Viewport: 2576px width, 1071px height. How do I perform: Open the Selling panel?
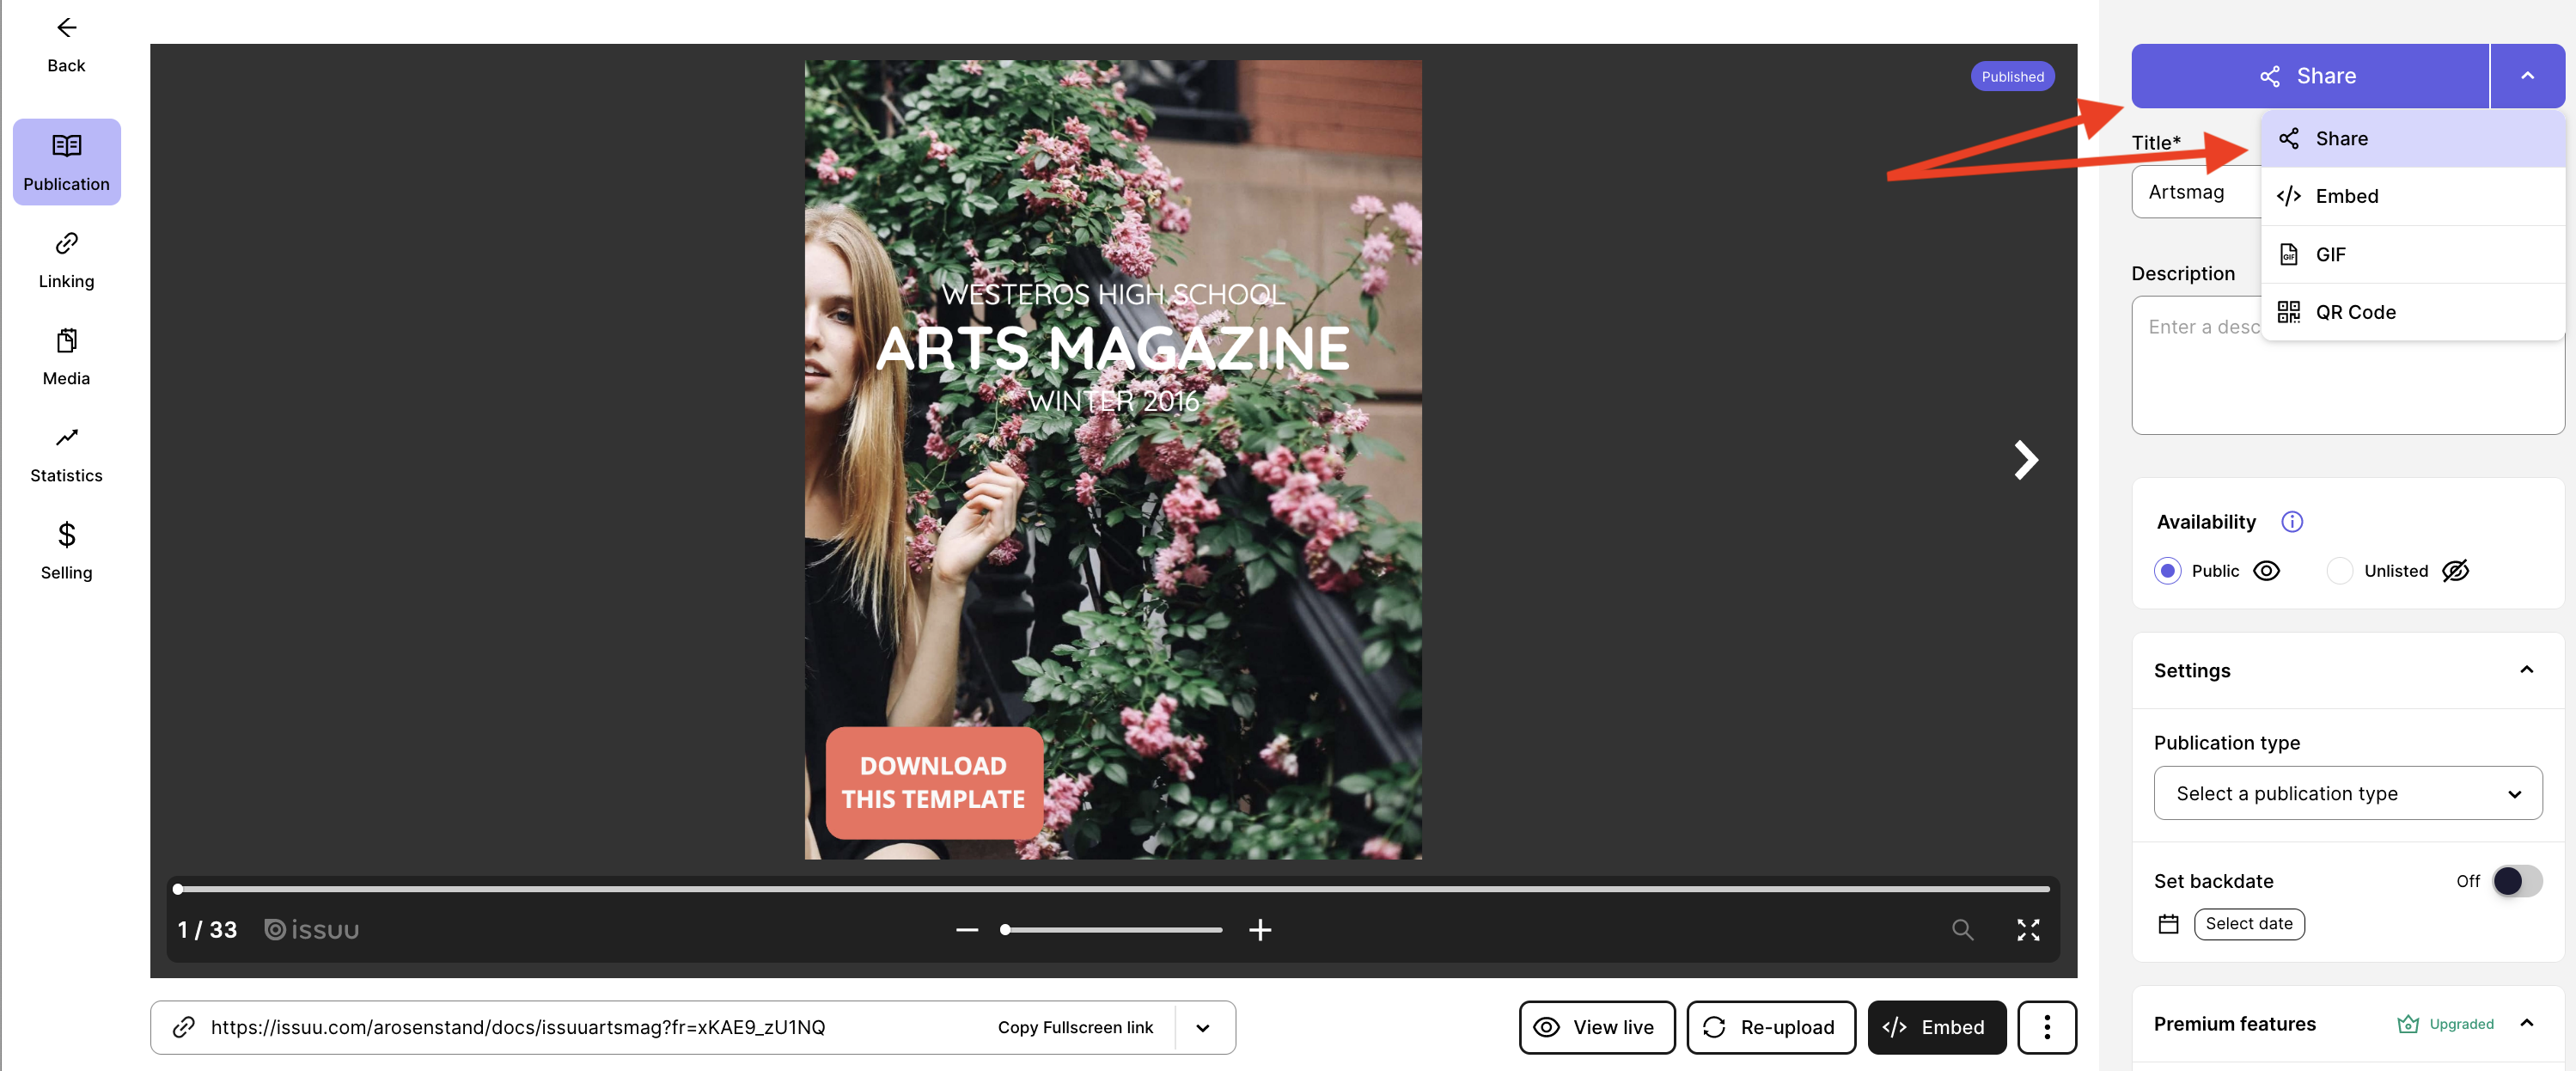tap(66, 549)
